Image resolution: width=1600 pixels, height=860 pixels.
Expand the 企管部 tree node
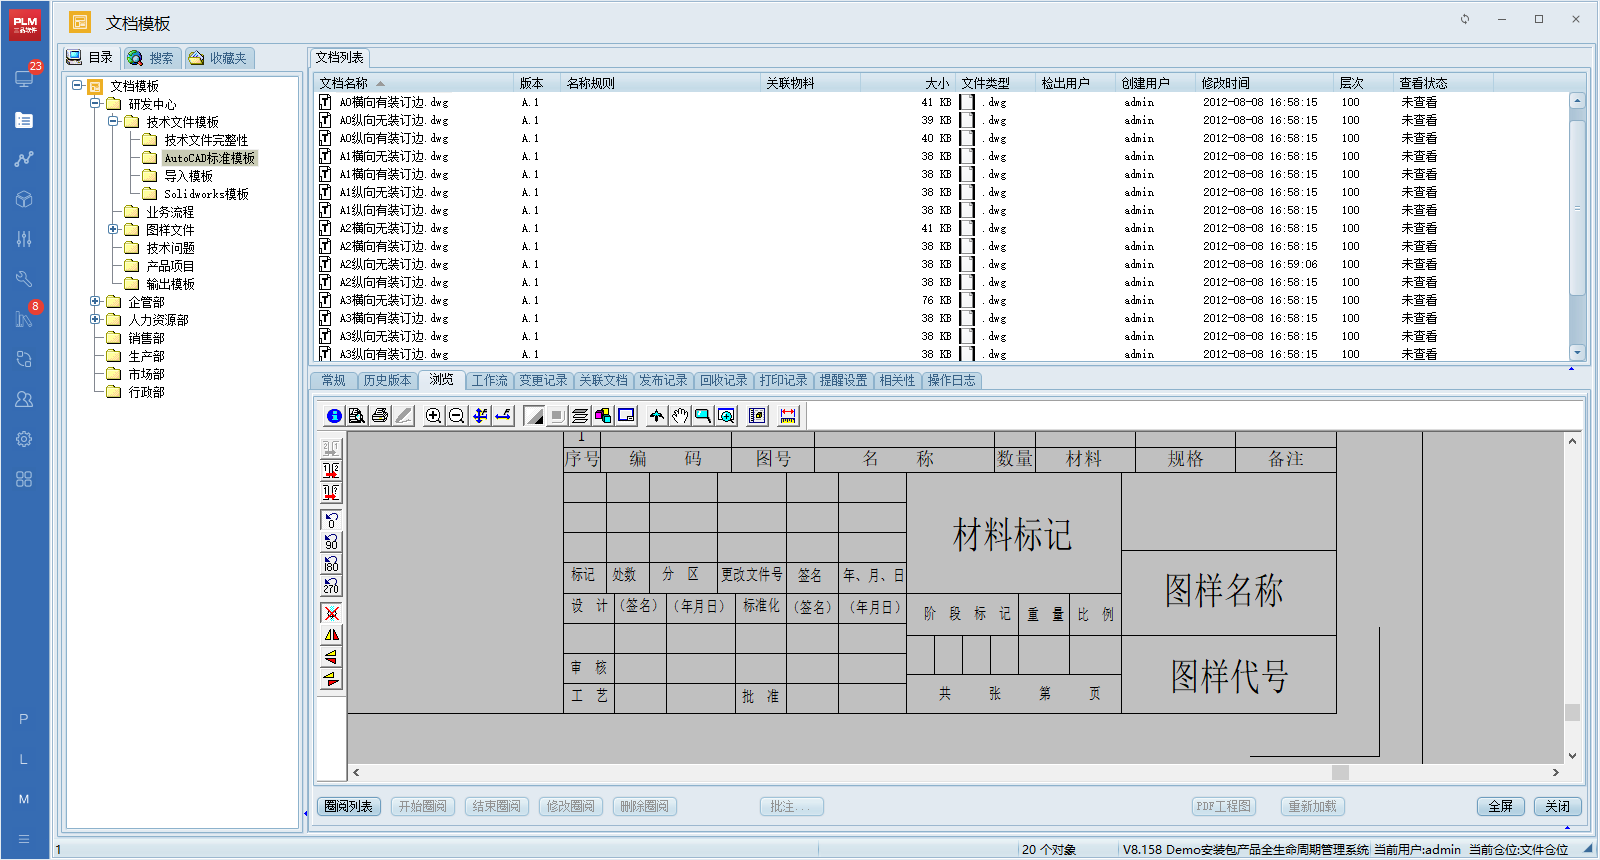pos(96,301)
